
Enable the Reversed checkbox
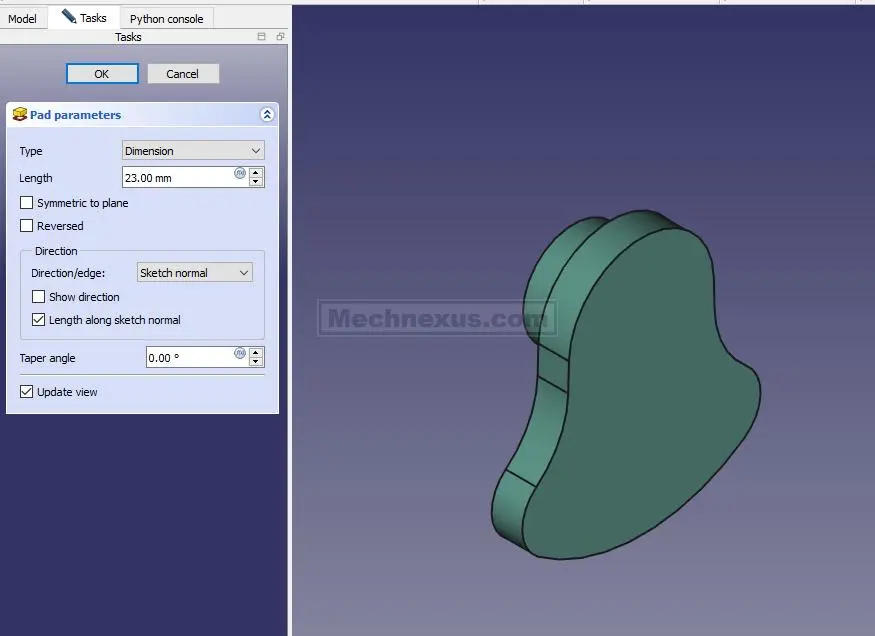coord(26,225)
